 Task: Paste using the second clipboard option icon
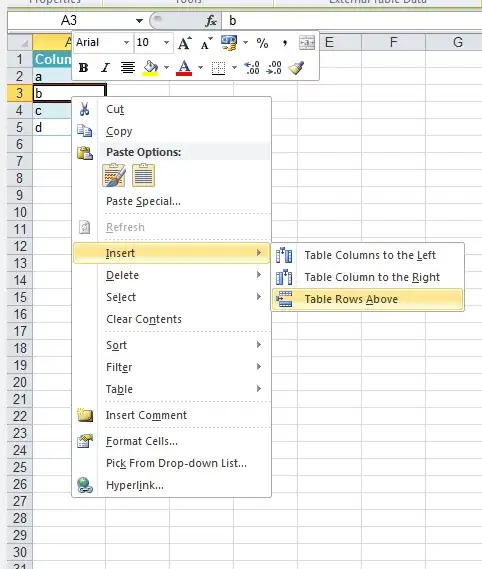[x=143, y=175]
